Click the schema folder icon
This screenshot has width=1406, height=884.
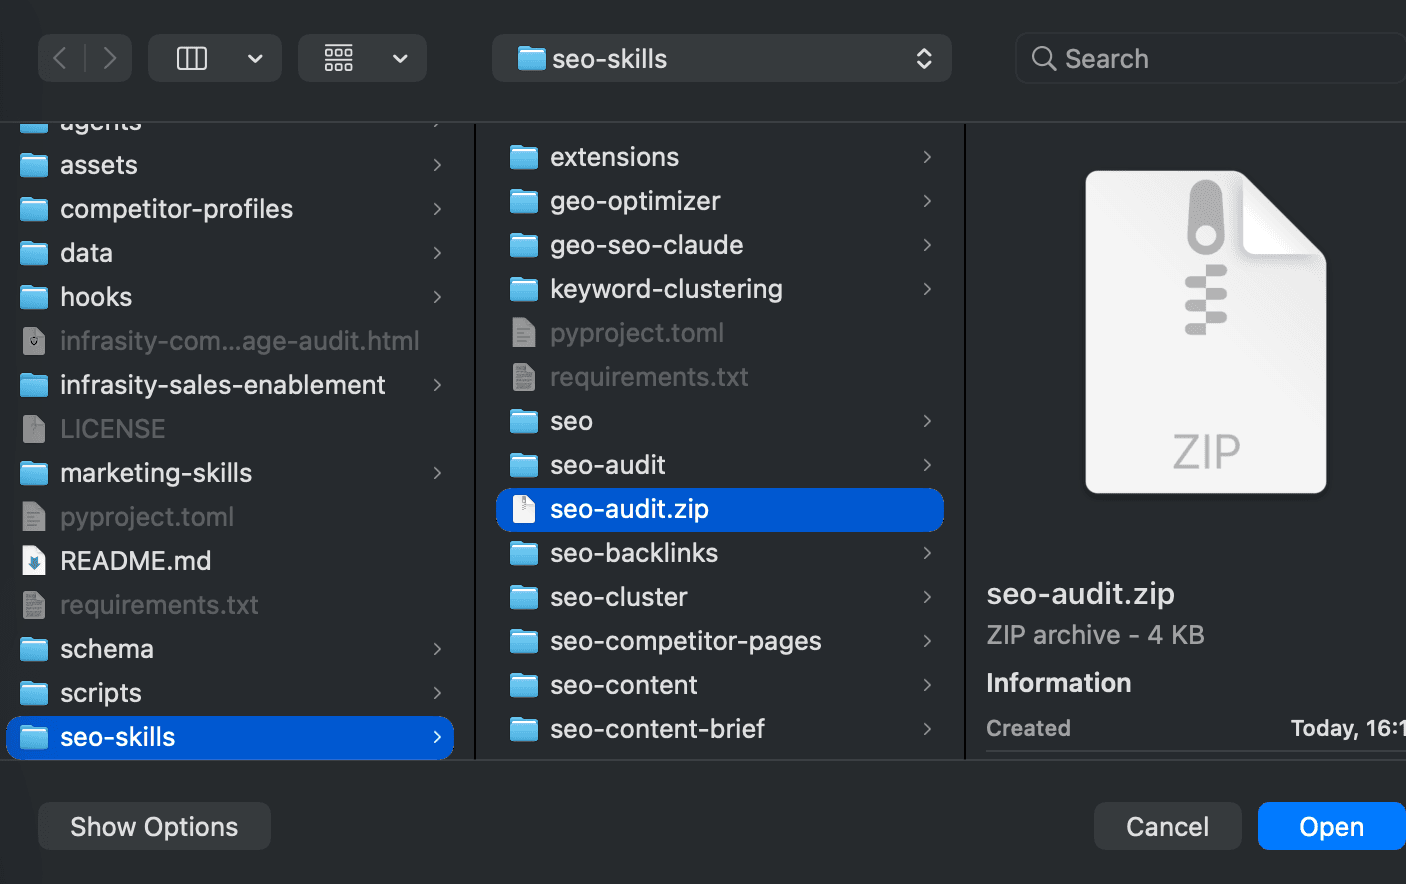click(34, 649)
